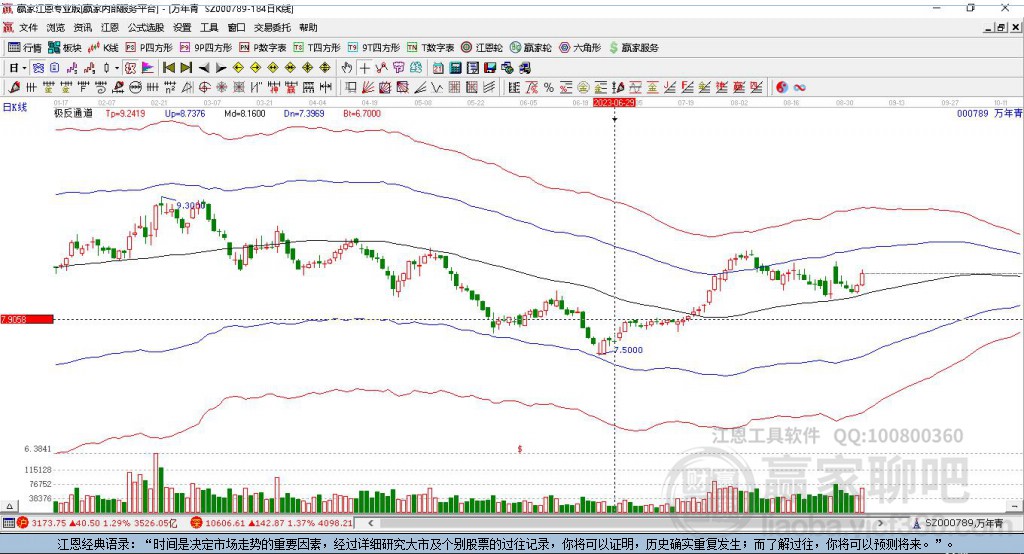Click the status bar scroll left arrow
The width and height of the screenshot is (1024, 554).
pyautogui.click(x=370, y=523)
